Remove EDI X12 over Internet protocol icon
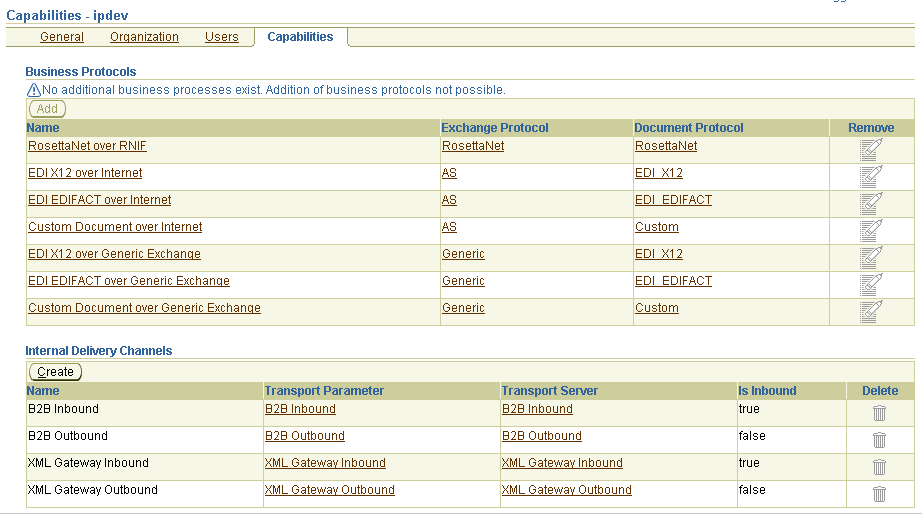922x514 pixels. pos(871,176)
